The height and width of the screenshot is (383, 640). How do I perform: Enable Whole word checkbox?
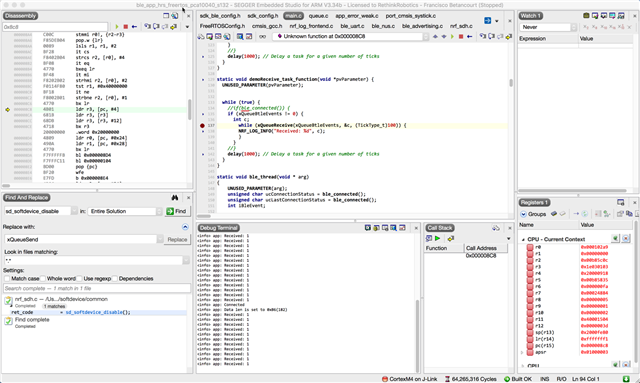[x=43, y=278]
